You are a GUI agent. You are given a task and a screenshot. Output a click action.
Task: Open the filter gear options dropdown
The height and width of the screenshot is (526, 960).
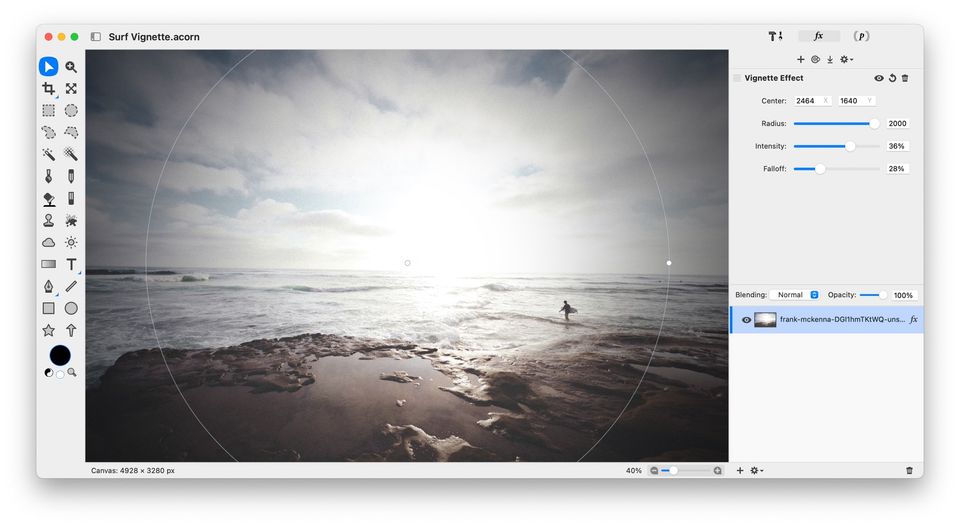tap(846, 59)
